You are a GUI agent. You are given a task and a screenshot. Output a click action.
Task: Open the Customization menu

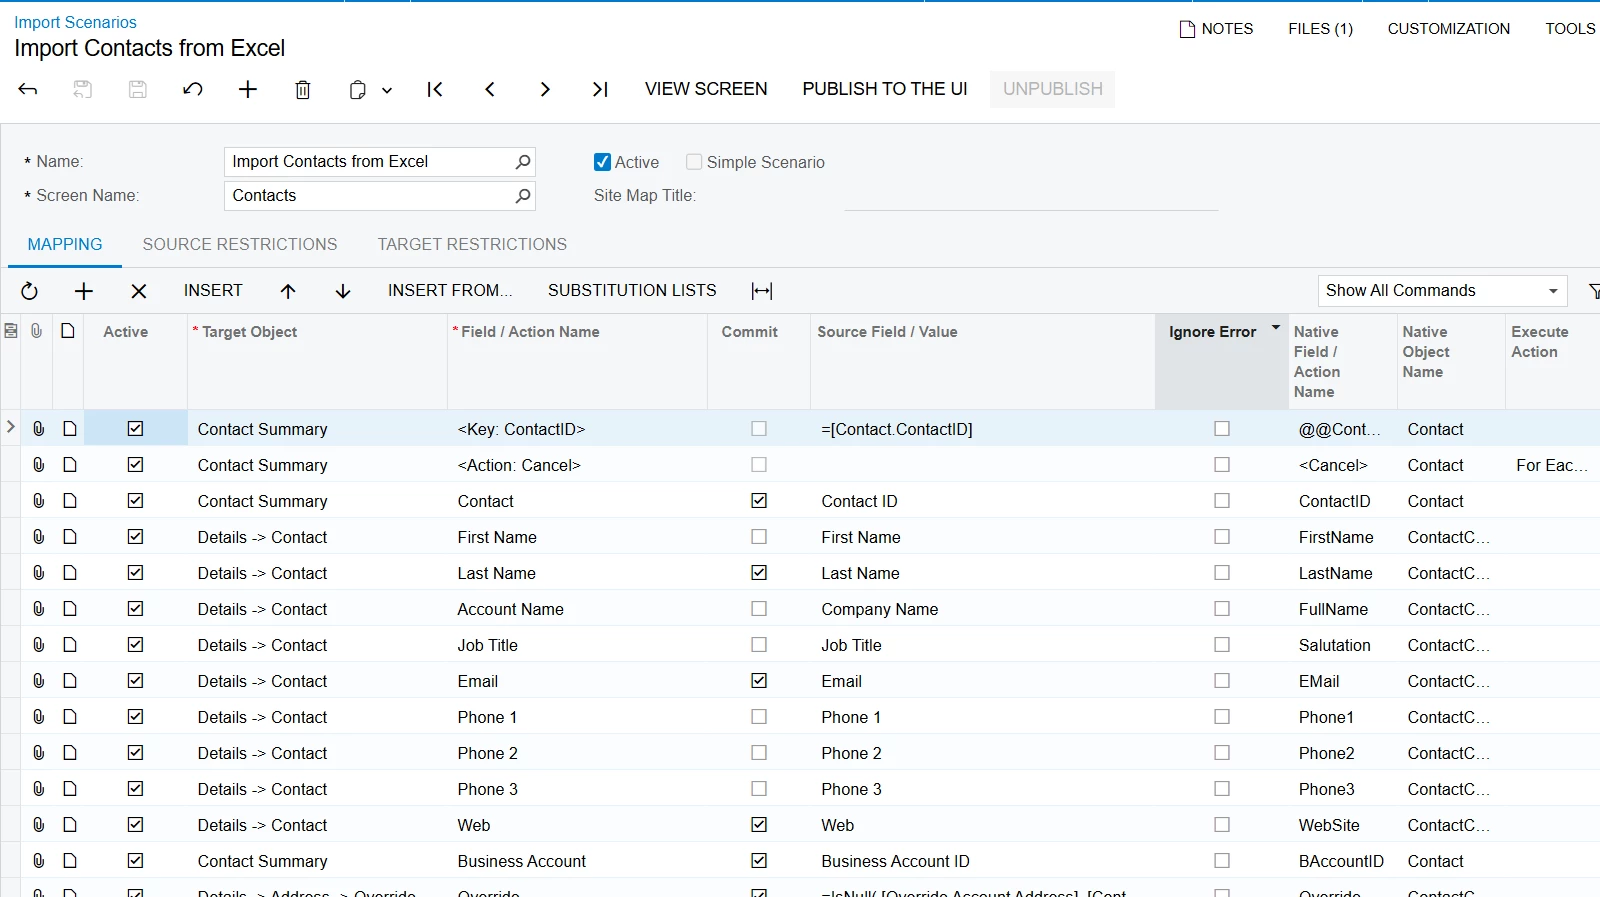pyautogui.click(x=1449, y=29)
